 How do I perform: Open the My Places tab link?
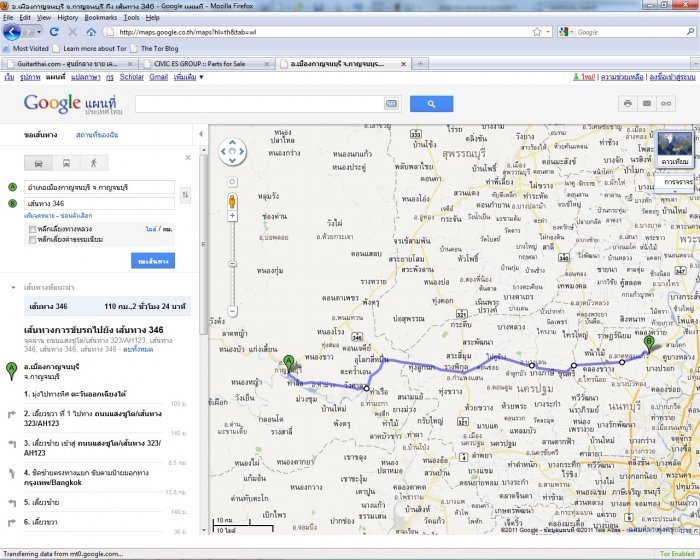click(x=97, y=135)
